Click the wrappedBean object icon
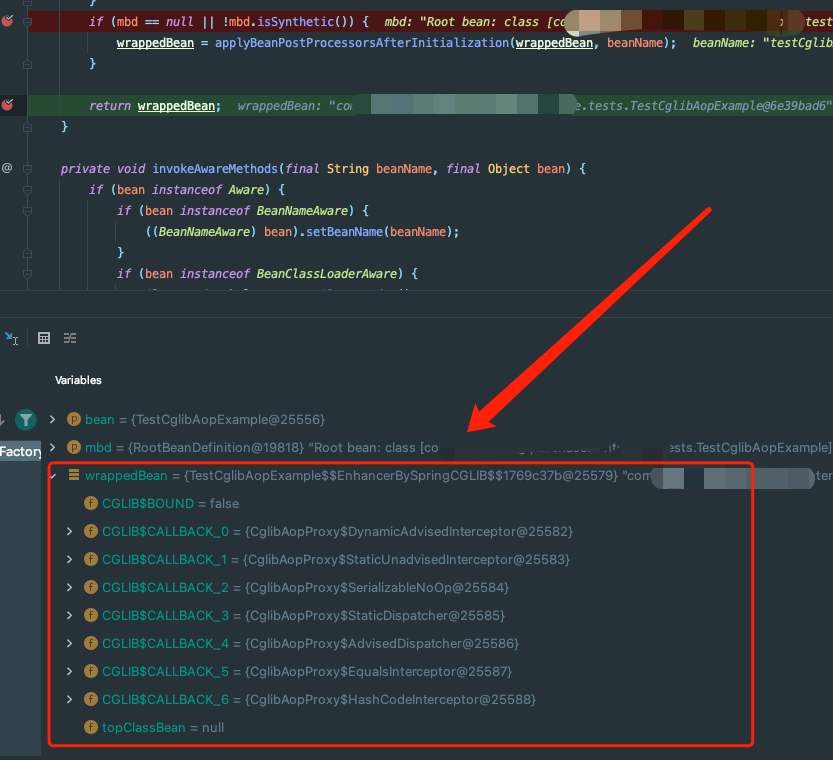Image resolution: width=833 pixels, height=760 pixels. coord(74,475)
